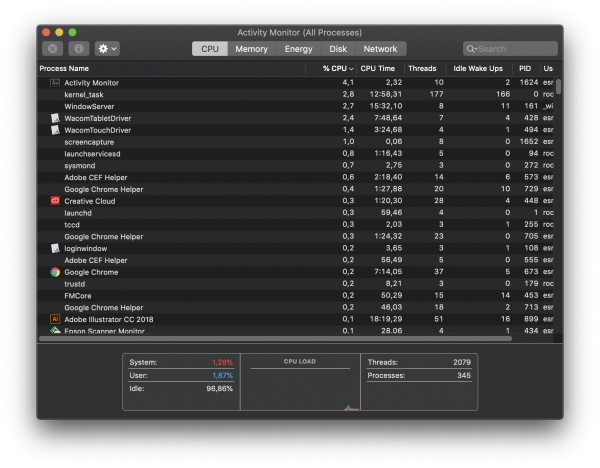Select the WindowServer process row
This screenshot has height=468, width=600.
295,106
